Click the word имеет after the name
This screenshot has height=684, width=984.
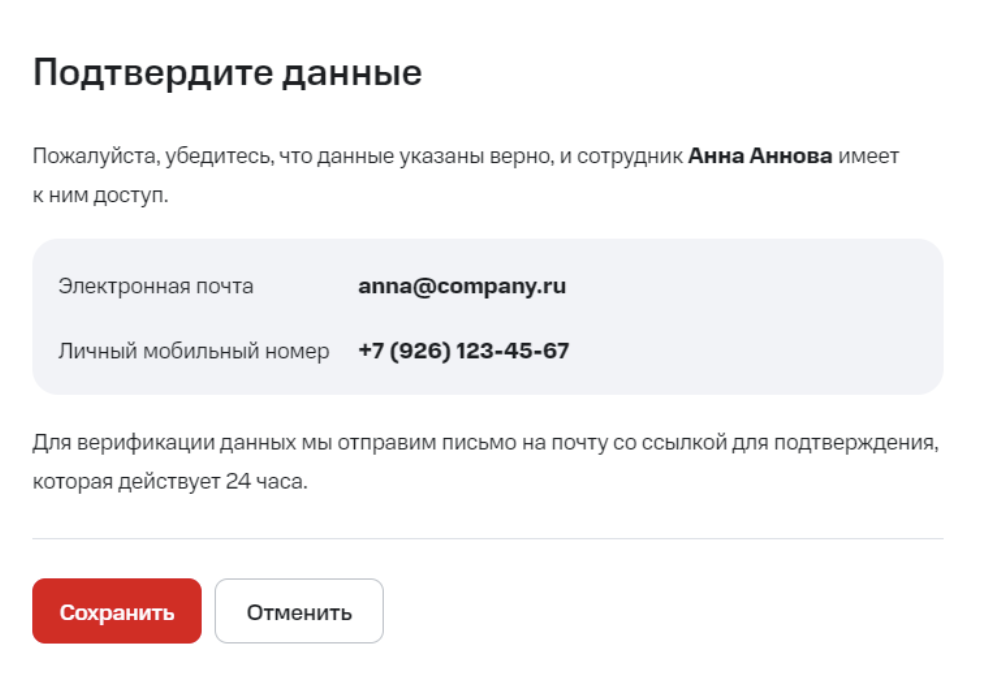(x=868, y=157)
